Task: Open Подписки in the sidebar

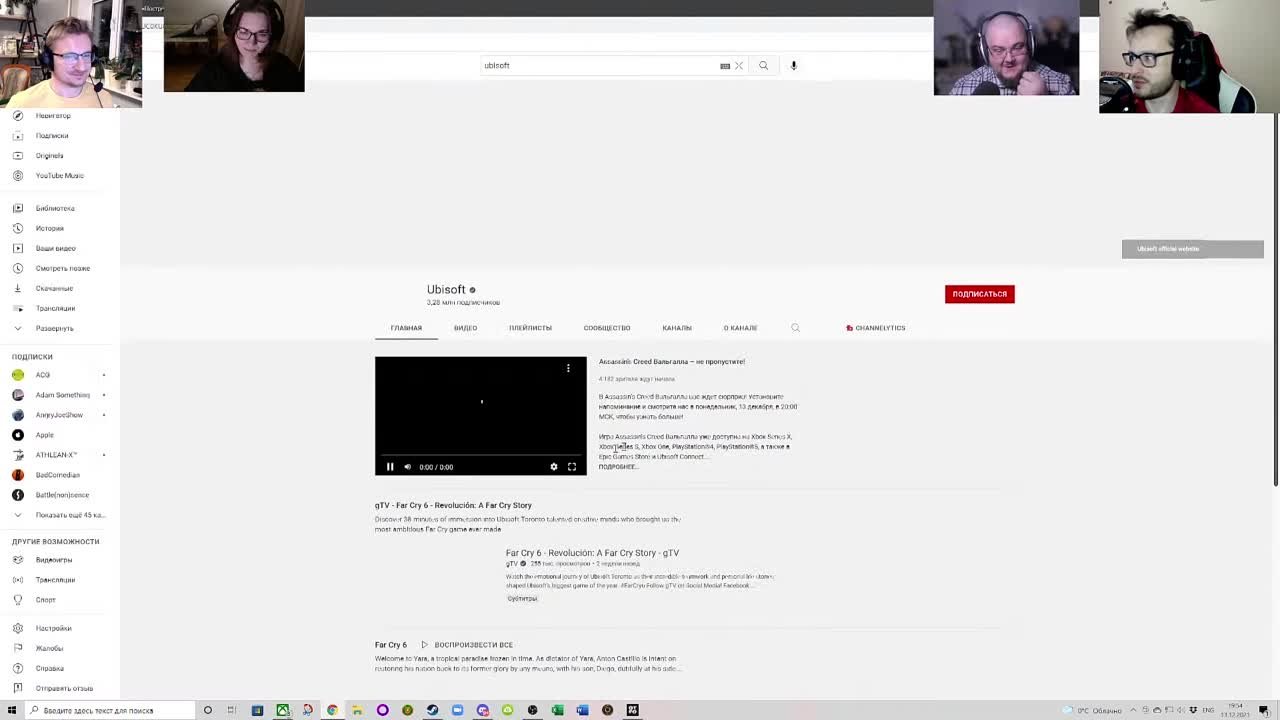Action: pos(52,136)
